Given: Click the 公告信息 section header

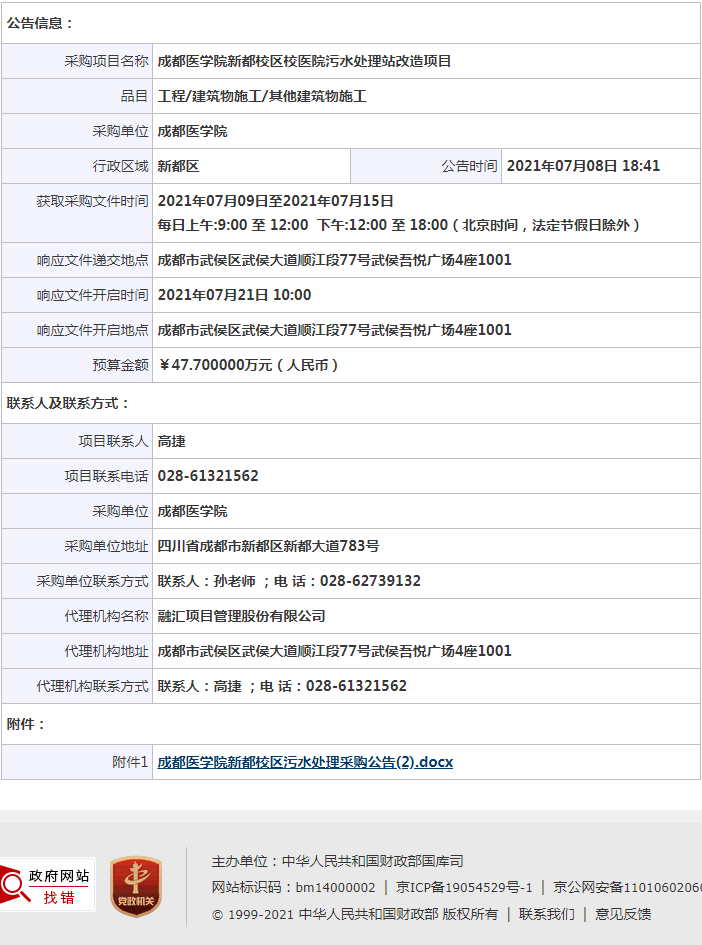Looking at the screenshot, I should pos(40,22).
